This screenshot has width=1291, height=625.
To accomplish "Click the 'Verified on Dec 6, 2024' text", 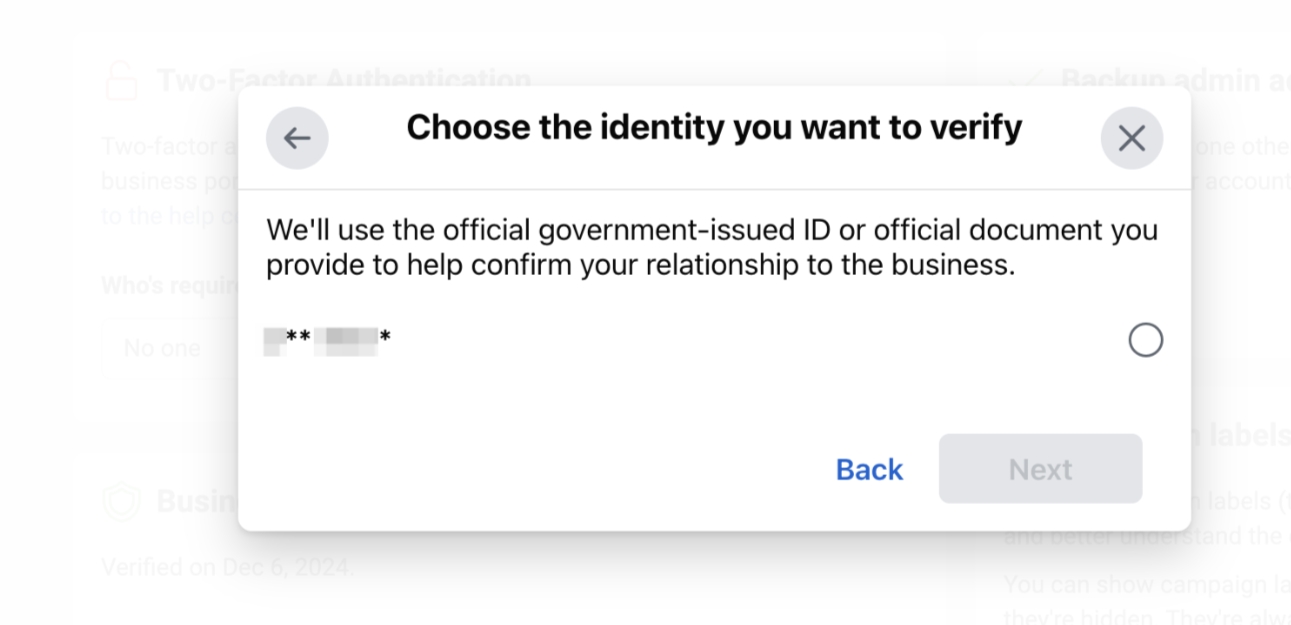I will click(228, 568).
